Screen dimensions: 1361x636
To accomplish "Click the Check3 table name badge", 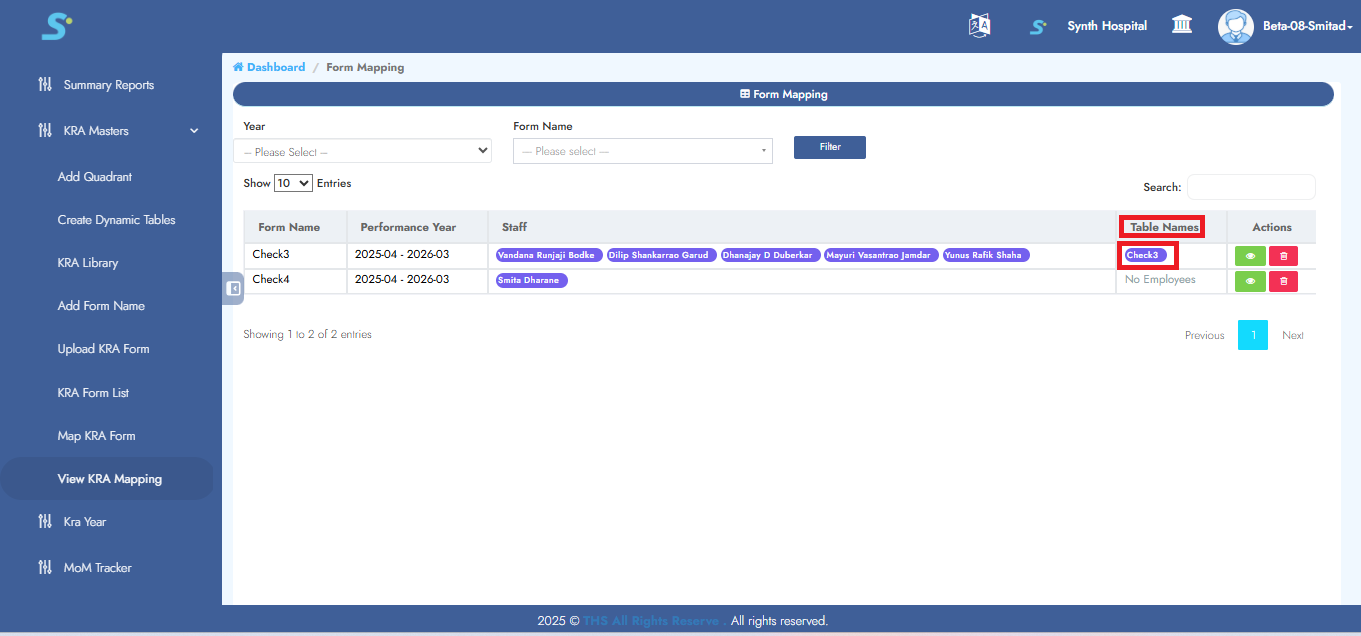I will (x=1144, y=255).
